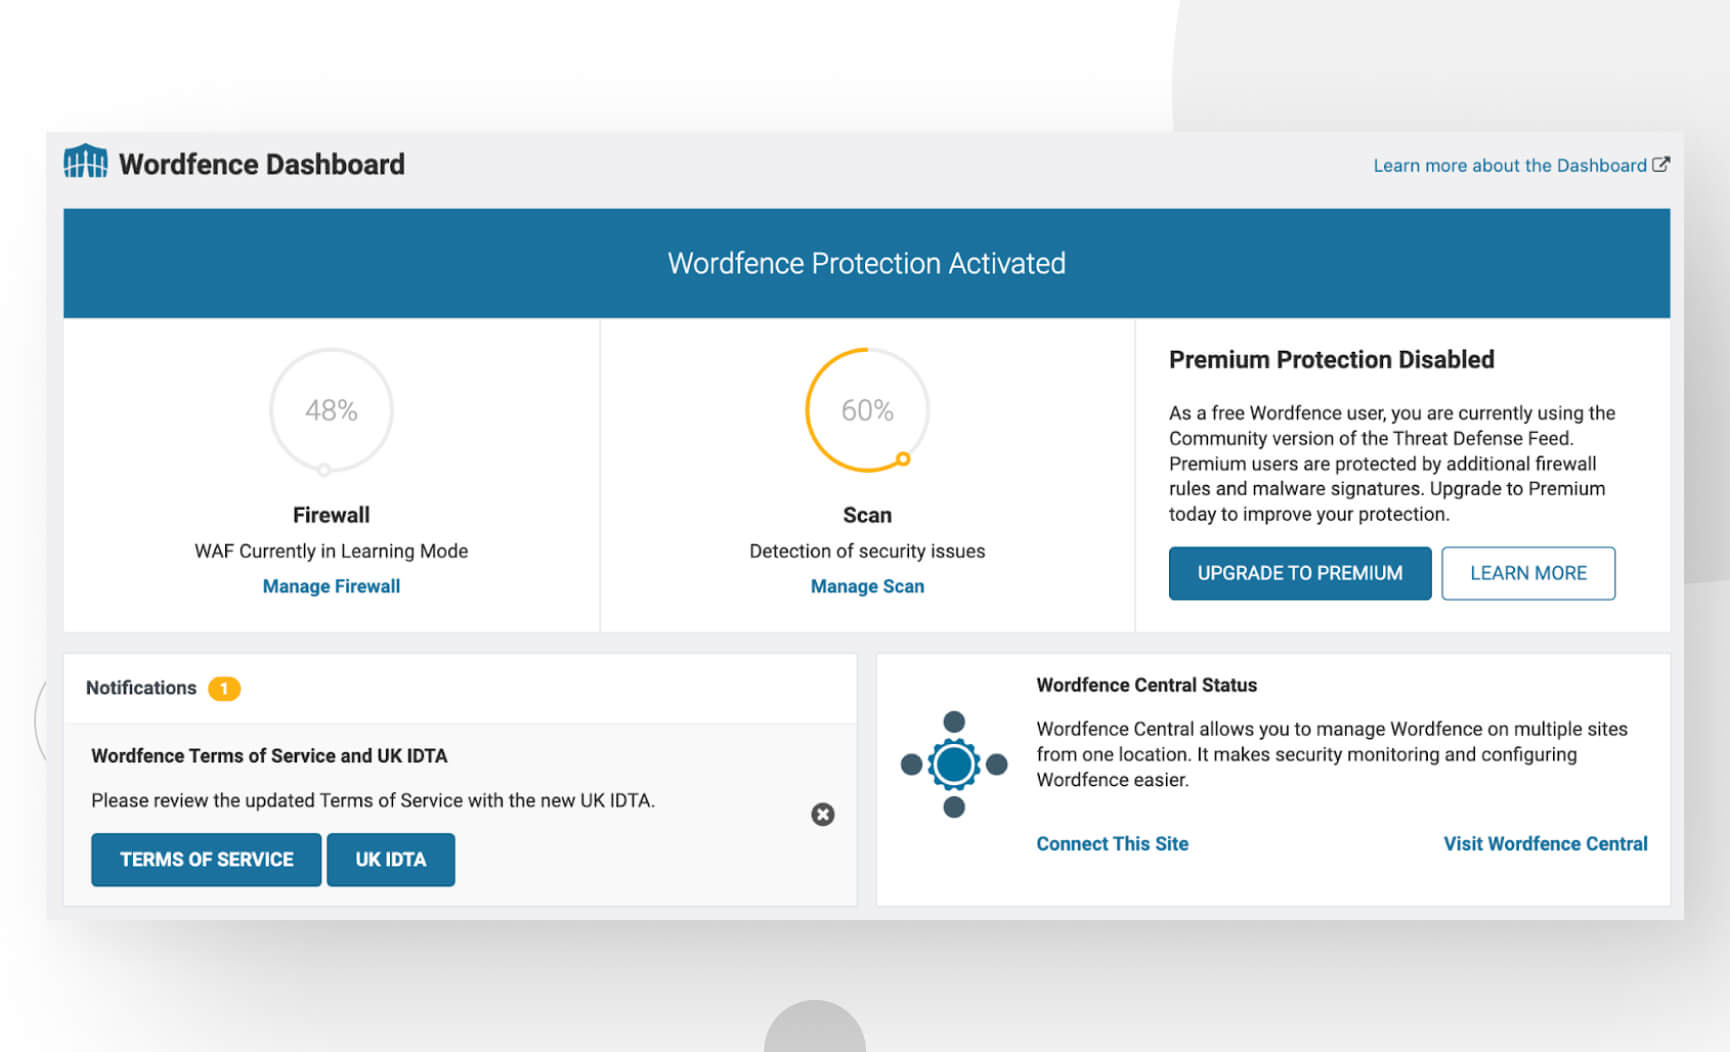Image resolution: width=1730 pixels, height=1052 pixels.
Task: Select the Wordfence Terms of Service notification title
Action: coord(268,756)
